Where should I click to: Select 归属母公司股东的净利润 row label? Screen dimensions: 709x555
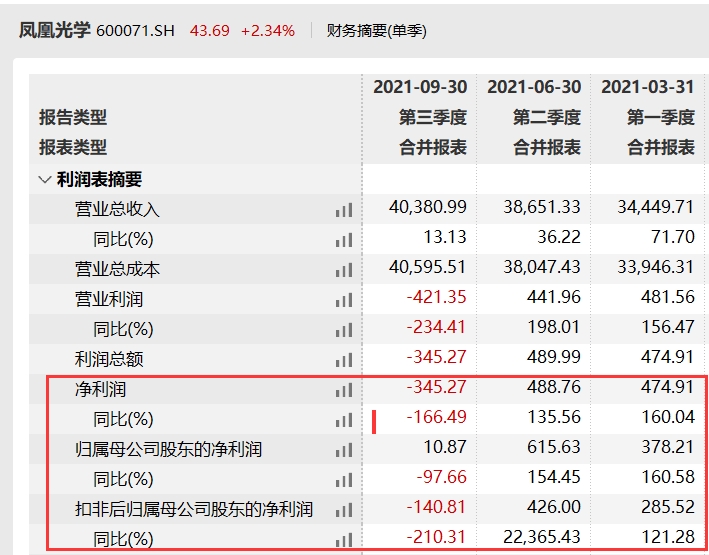click(x=169, y=450)
